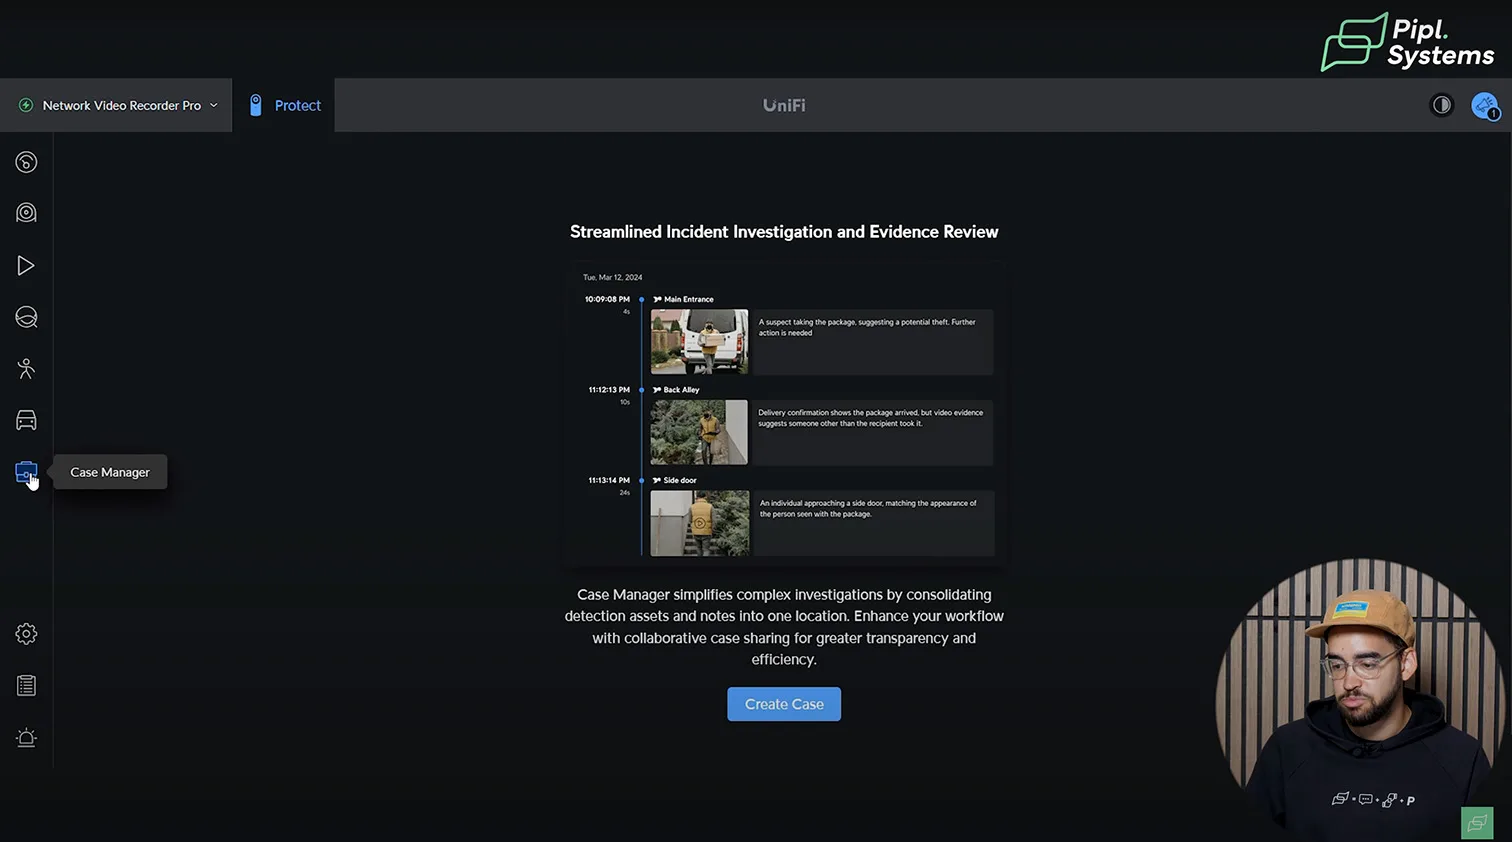Image resolution: width=1512 pixels, height=842 pixels.
Task: Click the UniFi logo in the header
Action: click(x=784, y=105)
